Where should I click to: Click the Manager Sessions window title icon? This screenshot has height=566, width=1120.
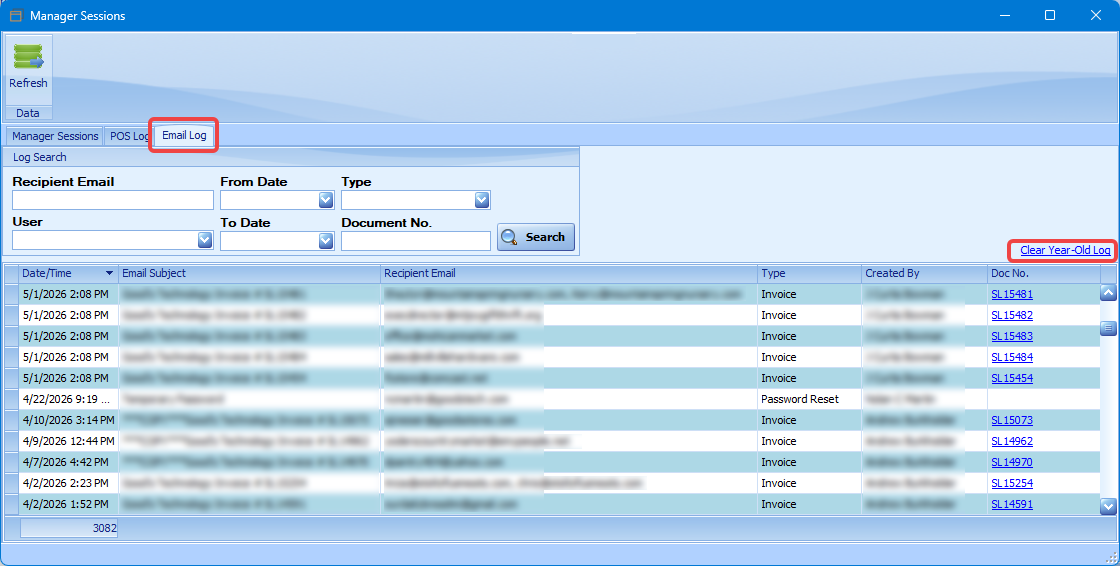16,15
